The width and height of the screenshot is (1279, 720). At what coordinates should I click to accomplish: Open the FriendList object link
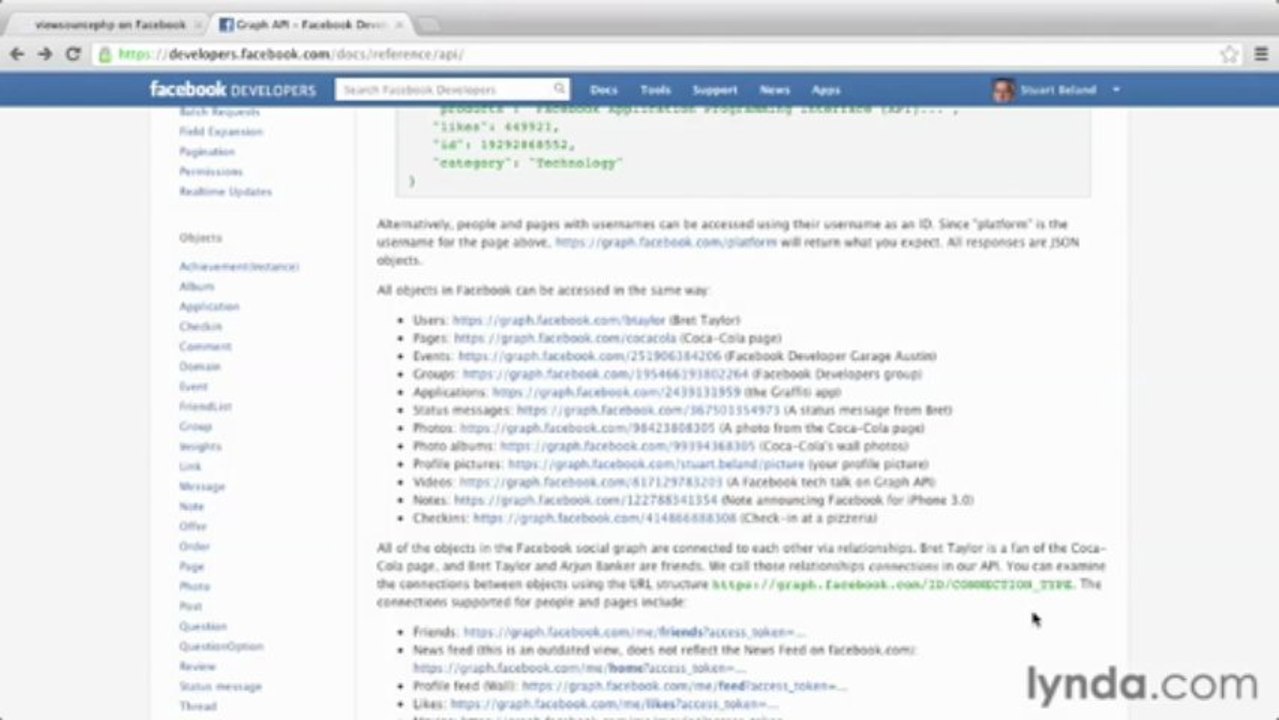[205, 407]
